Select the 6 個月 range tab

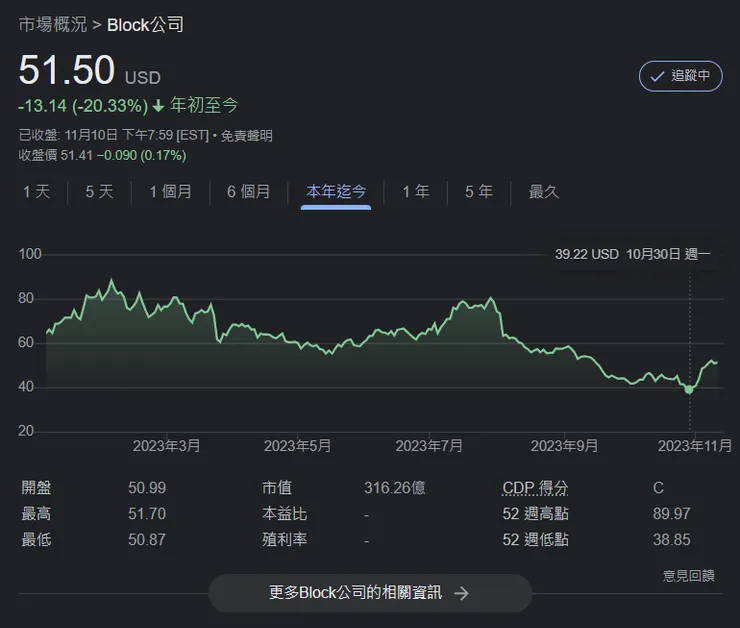pos(249,192)
